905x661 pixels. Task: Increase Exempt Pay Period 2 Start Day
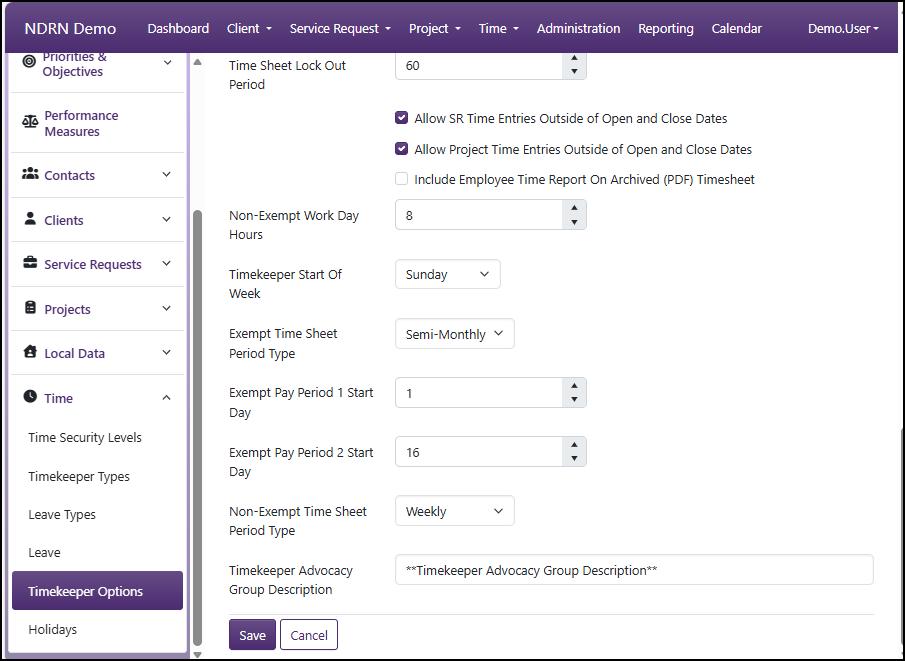(x=574, y=445)
